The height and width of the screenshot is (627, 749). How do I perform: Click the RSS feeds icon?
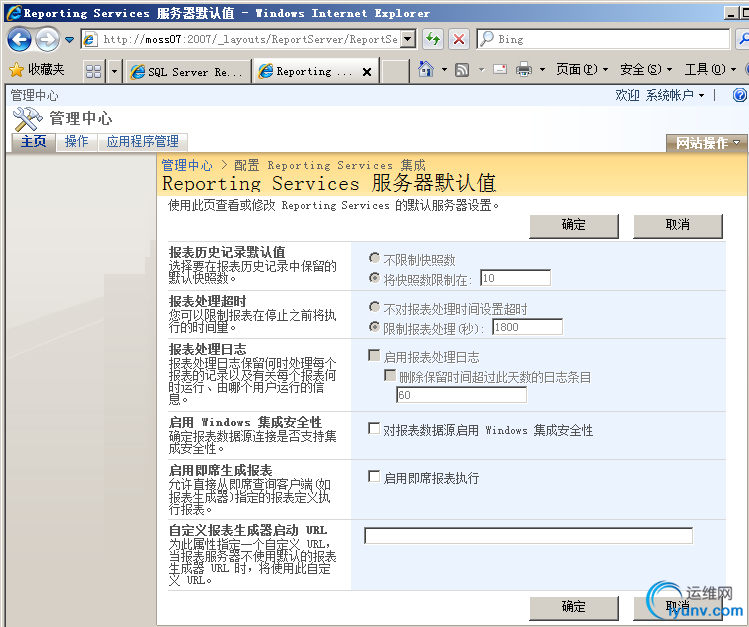tap(462, 70)
